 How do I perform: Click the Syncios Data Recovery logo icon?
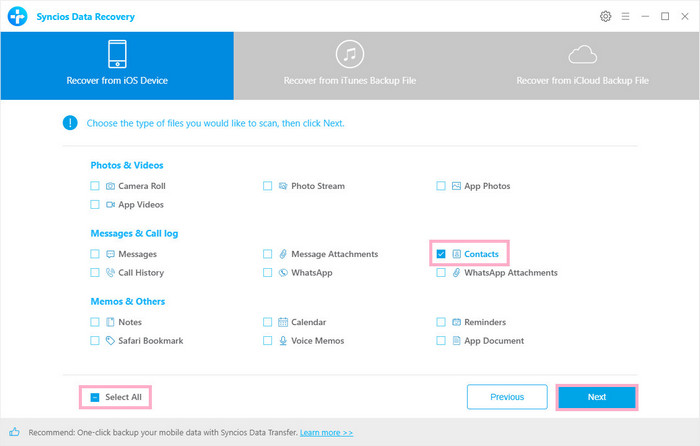pos(17,17)
